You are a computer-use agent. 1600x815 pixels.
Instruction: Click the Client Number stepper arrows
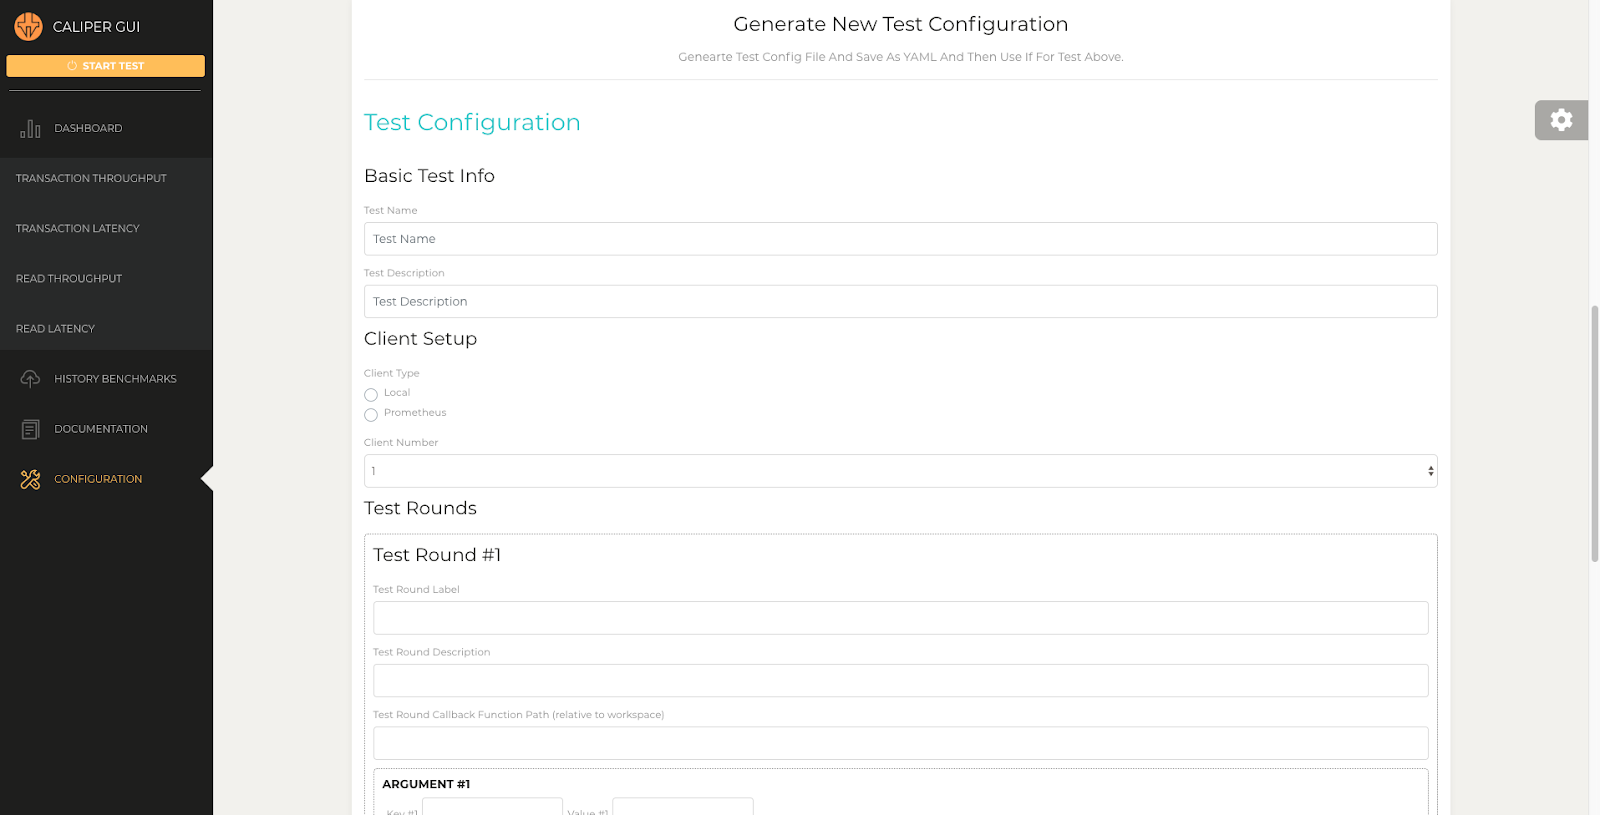pyautogui.click(x=1430, y=471)
